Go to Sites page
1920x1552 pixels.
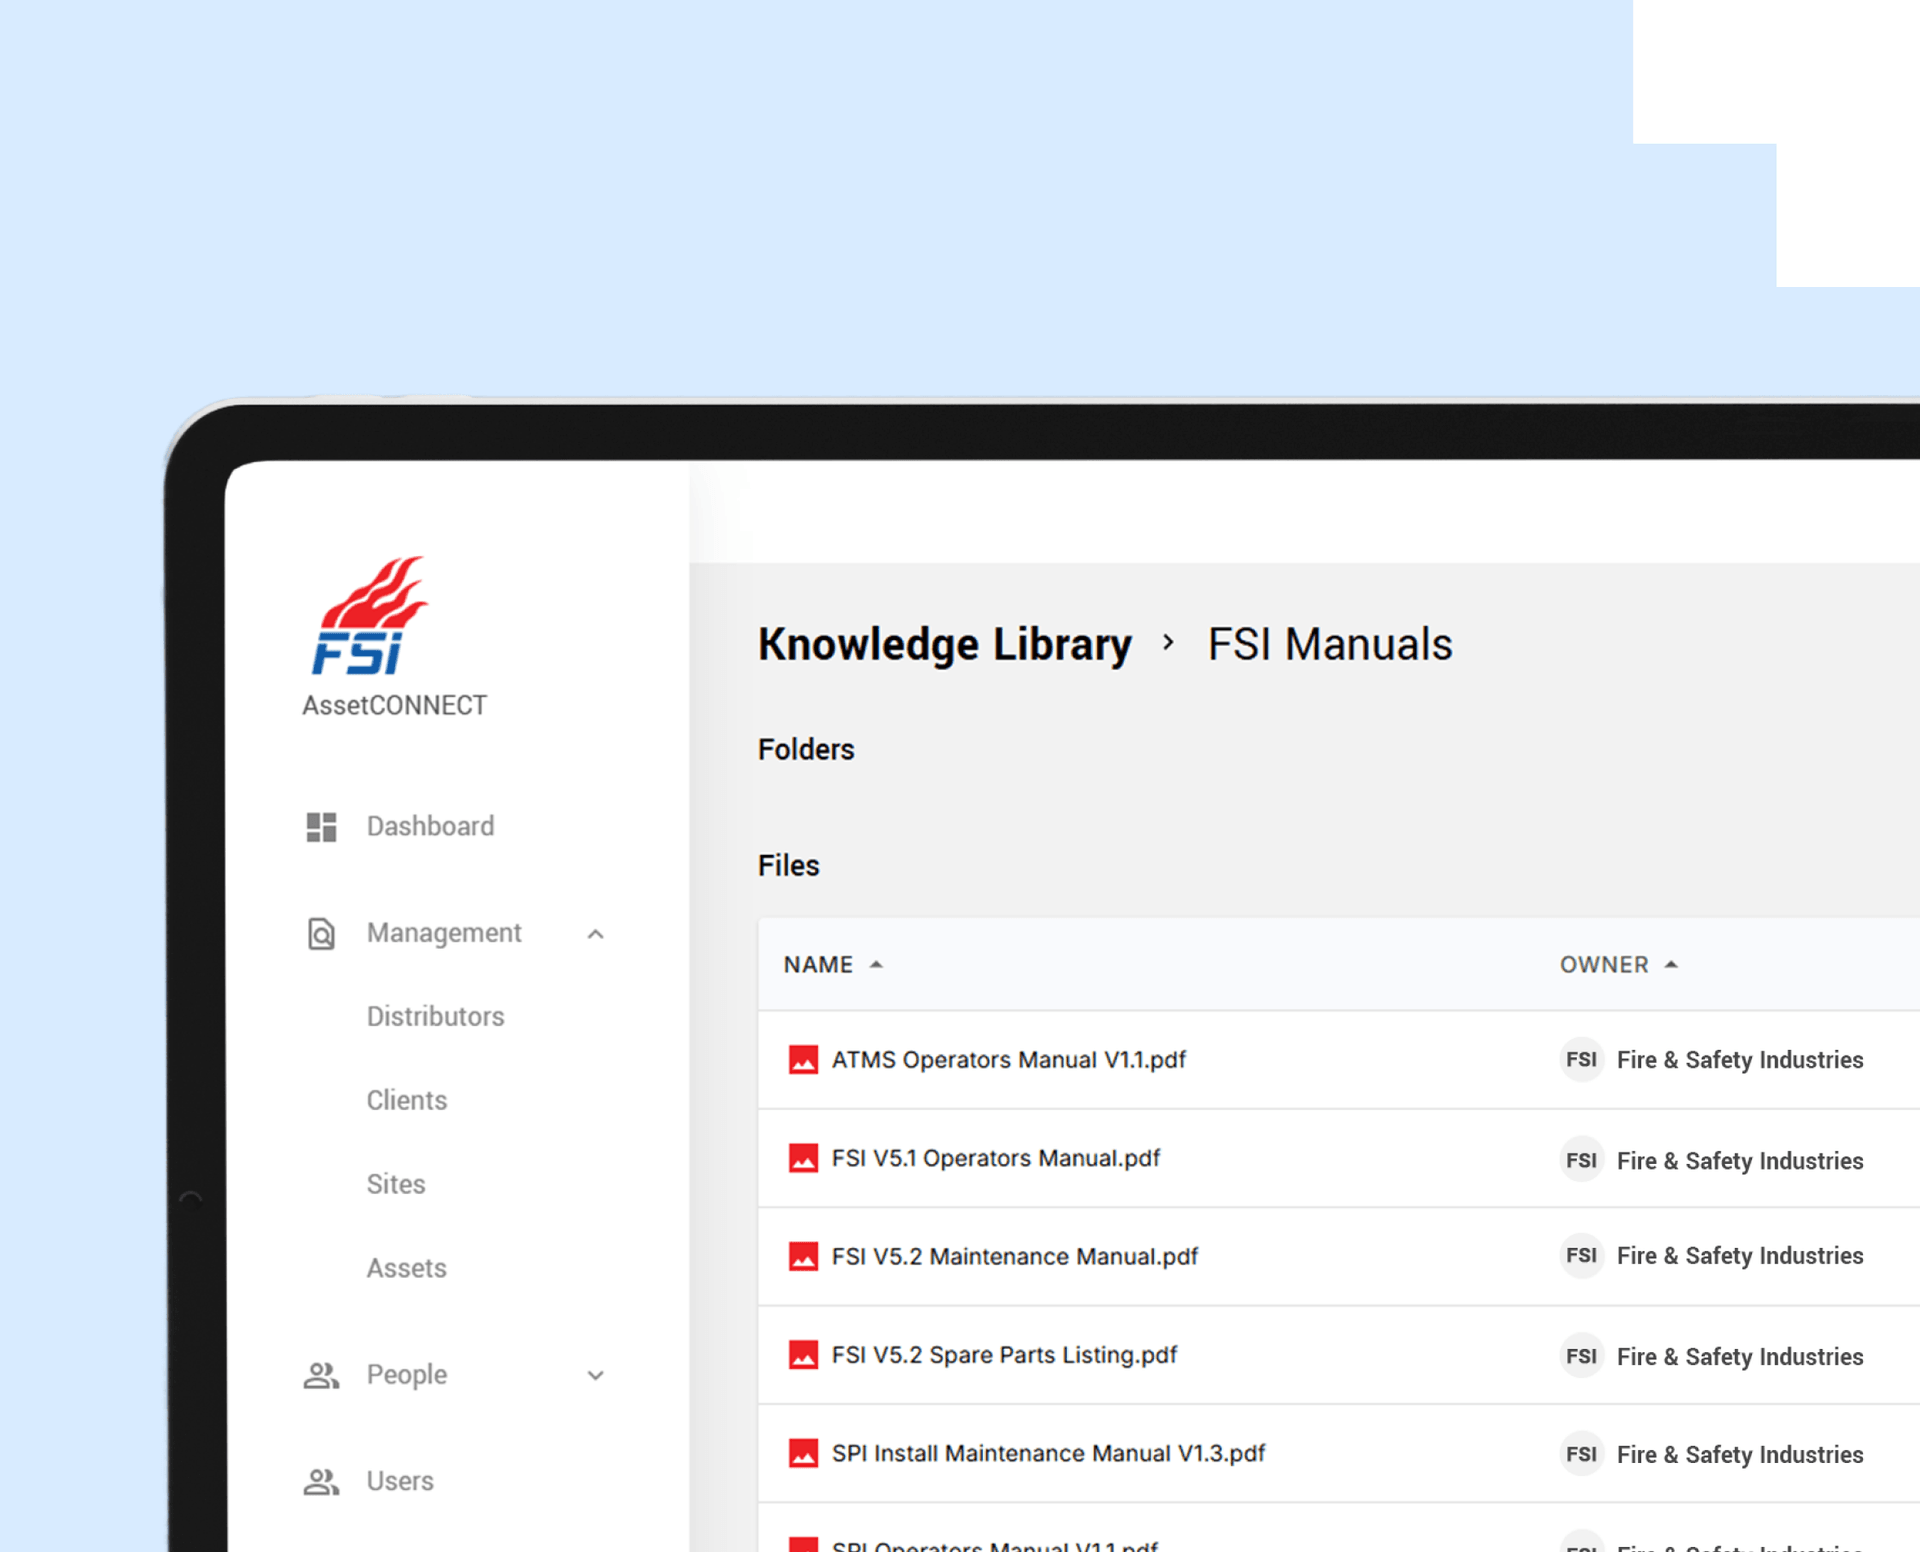(396, 1185)
